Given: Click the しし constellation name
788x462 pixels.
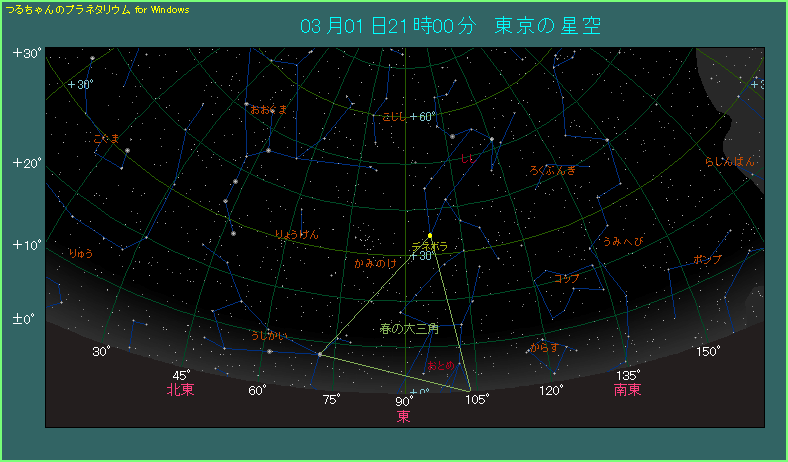Looking at the screenshot, I should pyautogui.click(x=467, y=159).
